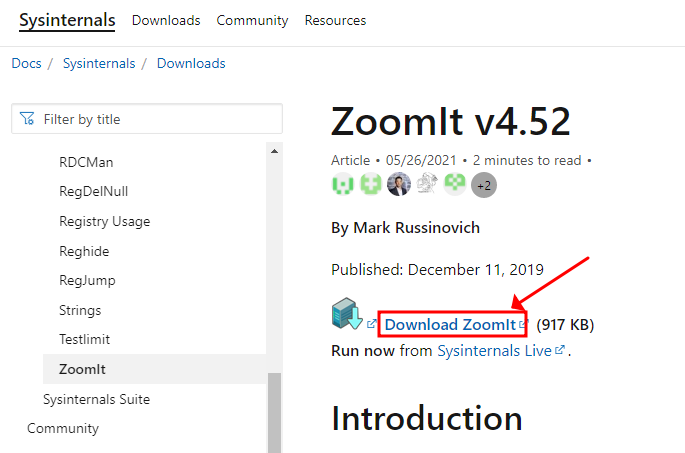Open the Sysinternals home heading link
Screen dimensions: 685x453
click(x=67, y=21)
